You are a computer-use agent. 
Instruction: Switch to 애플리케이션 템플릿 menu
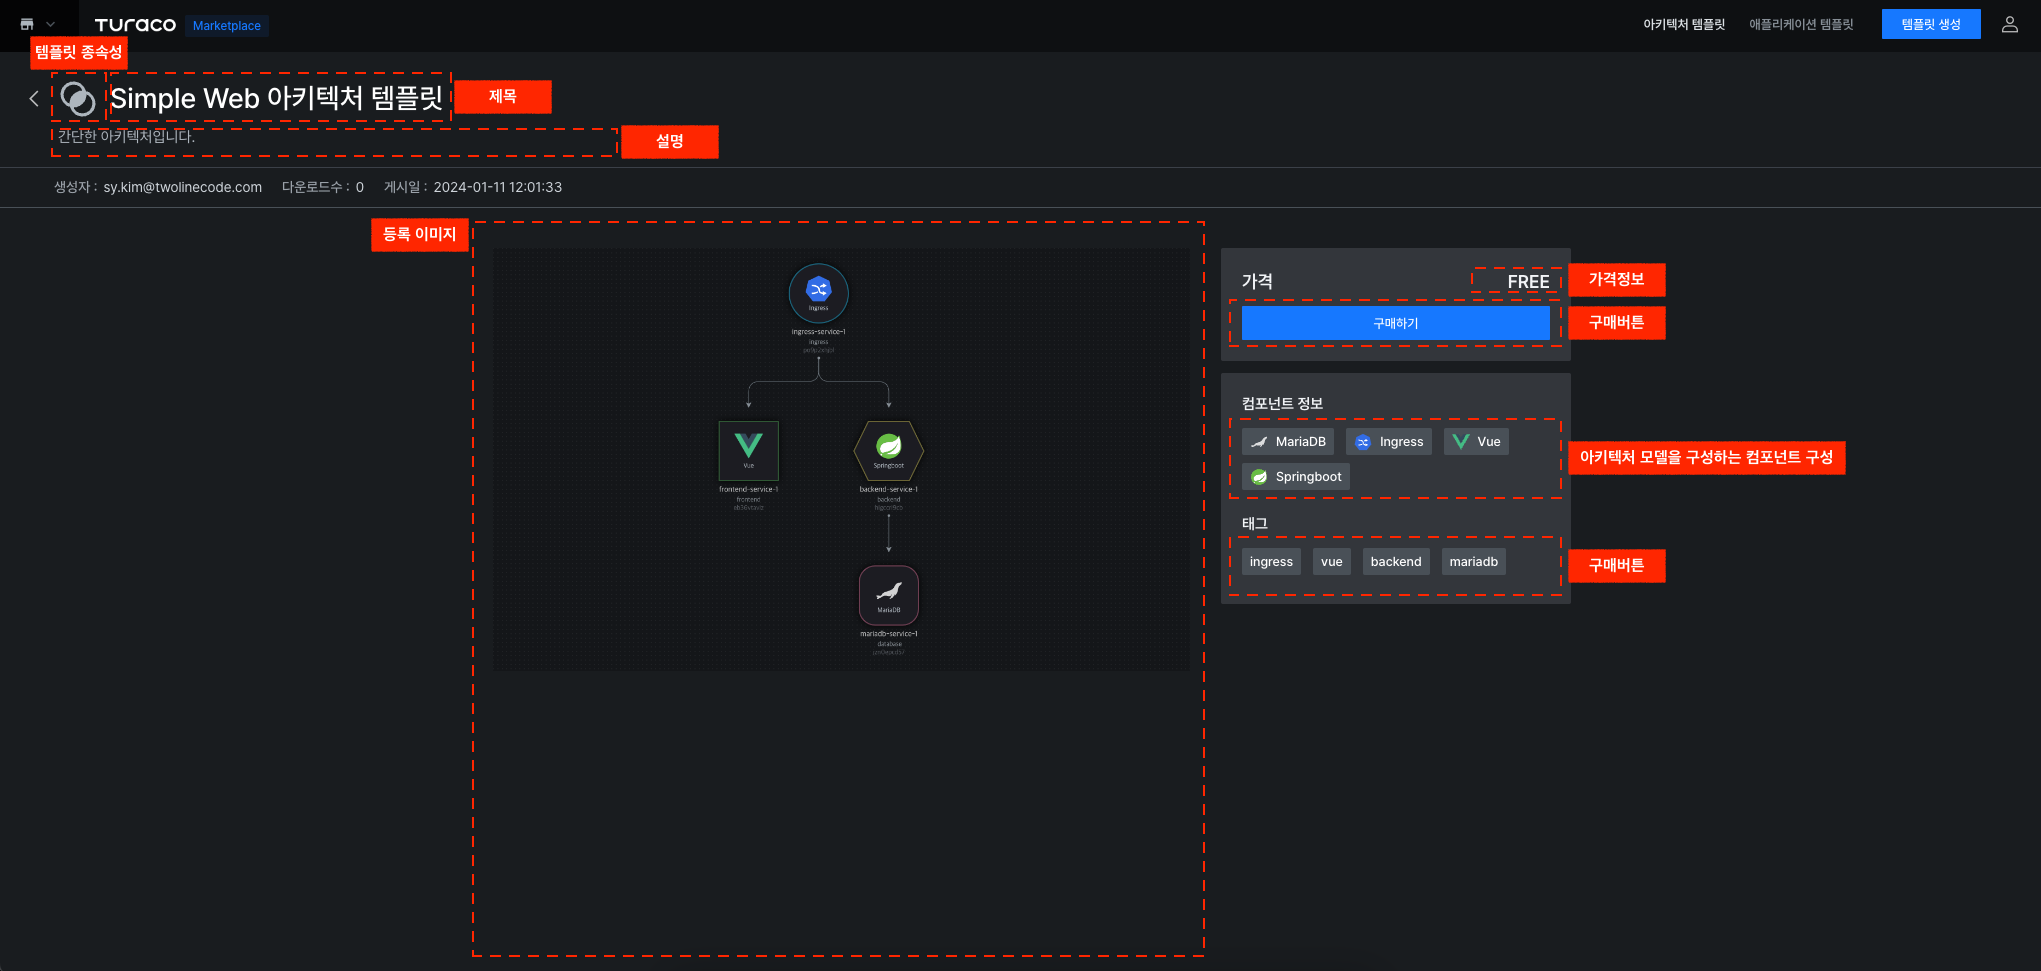tap(1801, 24)
